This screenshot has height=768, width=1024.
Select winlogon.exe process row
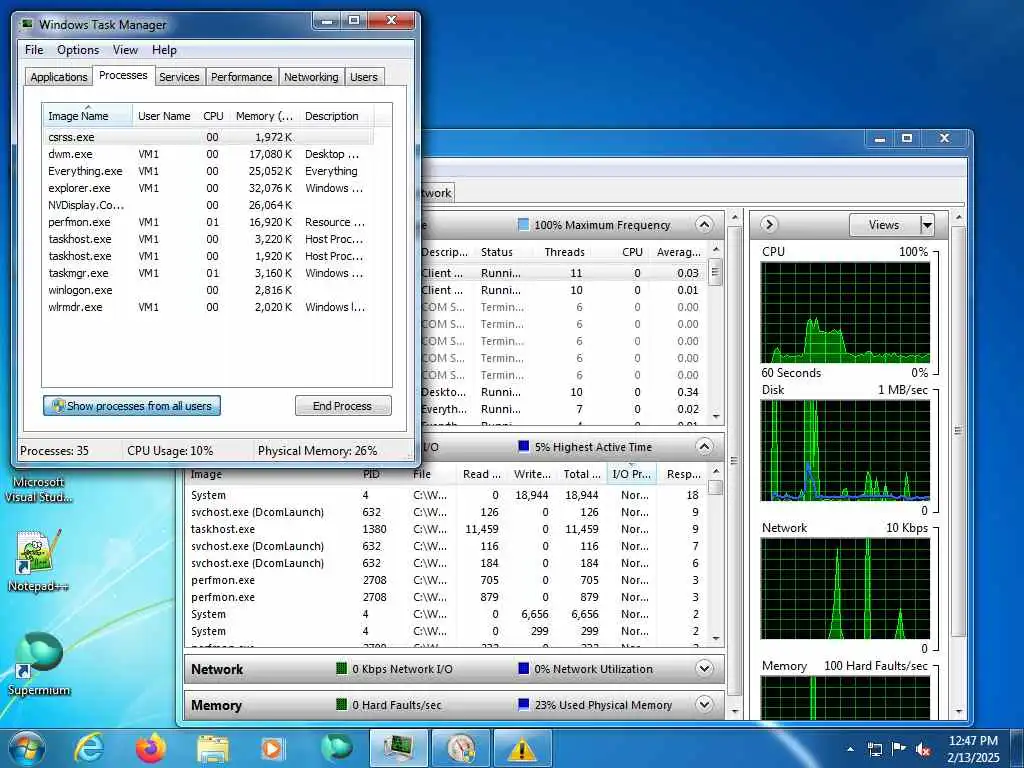(208, 290)
